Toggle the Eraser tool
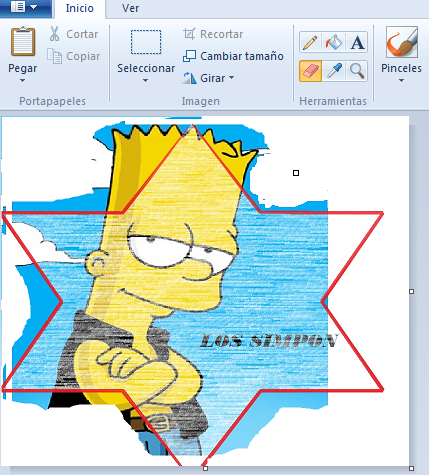Screen dimensions: 429x475 coord(310,71)
